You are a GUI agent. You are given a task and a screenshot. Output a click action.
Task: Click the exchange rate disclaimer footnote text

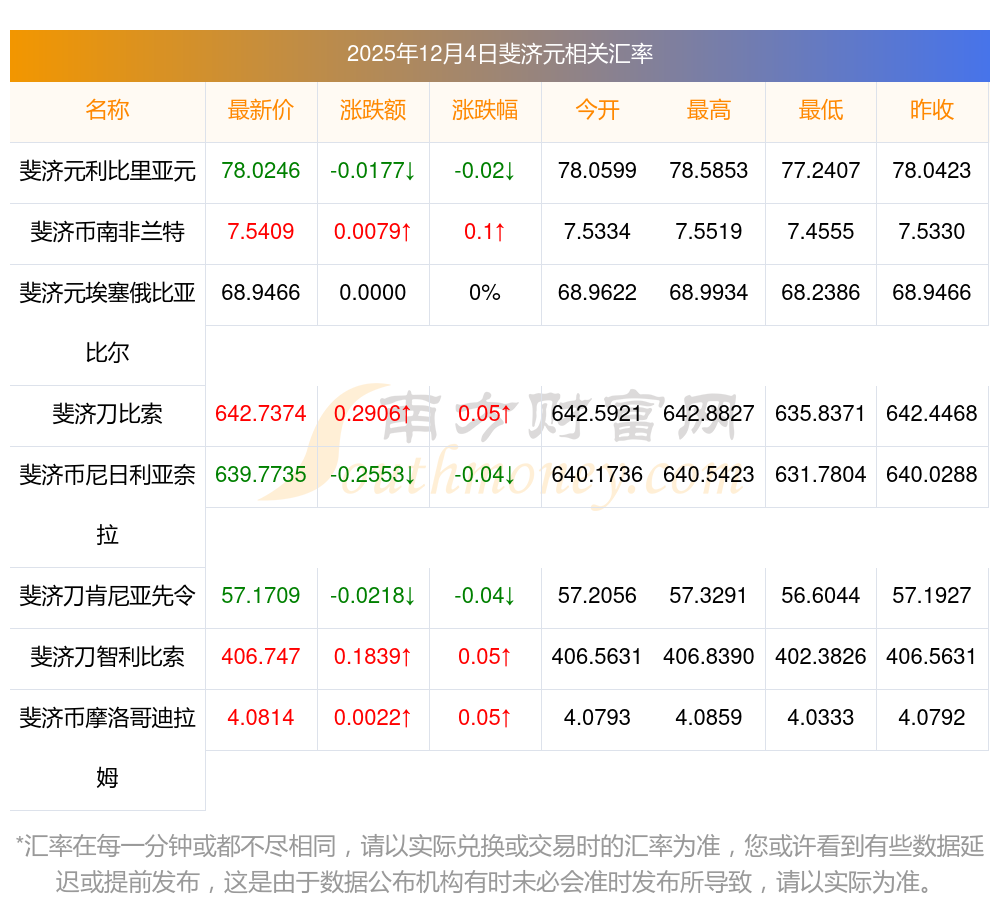[499, 864]
